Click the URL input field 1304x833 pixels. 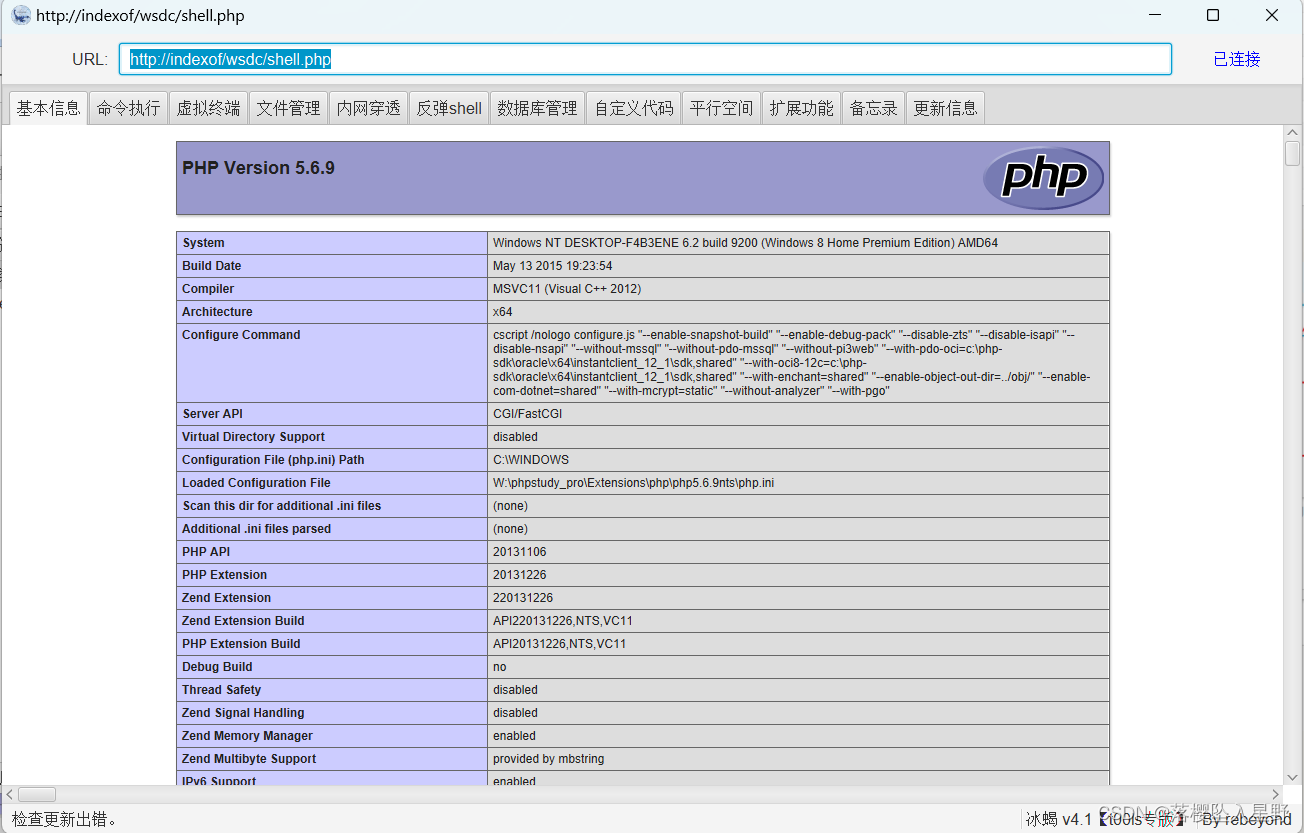click(645, 59)
